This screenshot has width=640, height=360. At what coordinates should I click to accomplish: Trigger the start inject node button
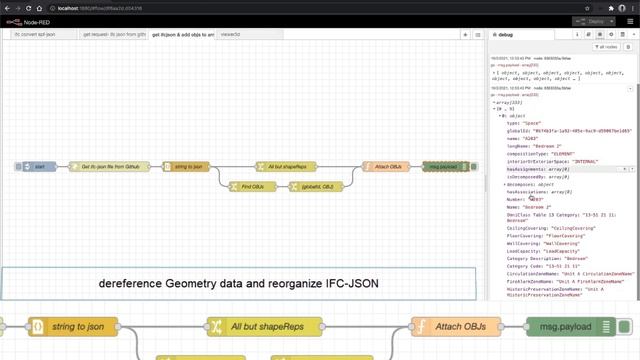(18, 167)
